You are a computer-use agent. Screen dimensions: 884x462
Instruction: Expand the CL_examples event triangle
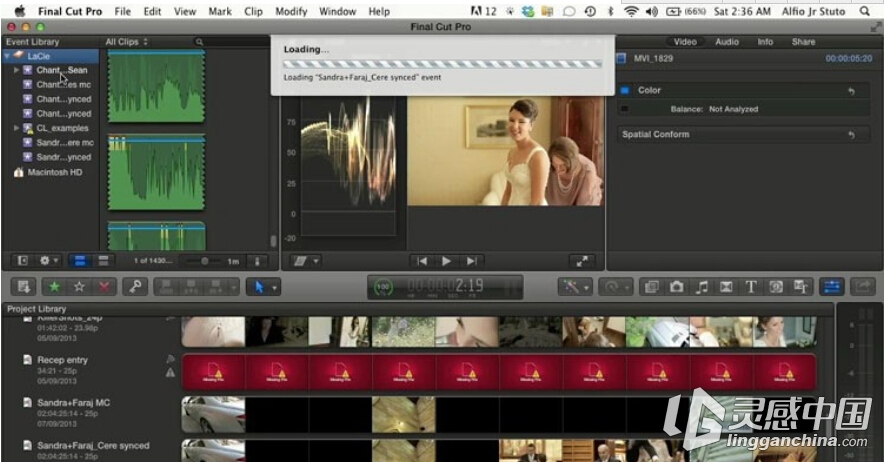click(x=16, y=128)
